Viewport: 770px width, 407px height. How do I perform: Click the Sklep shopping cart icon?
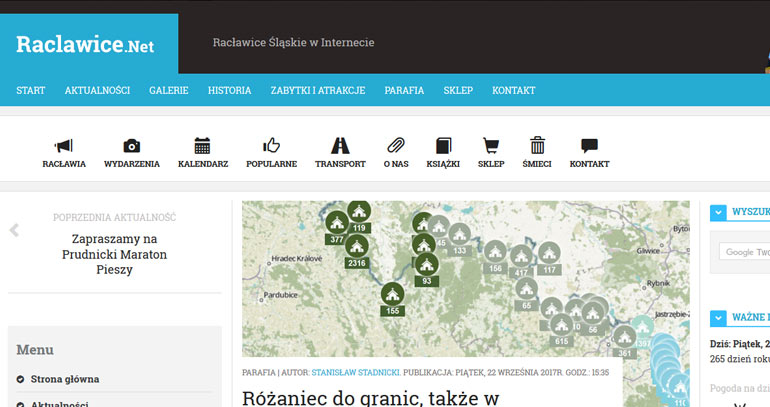tap(491, 146)
